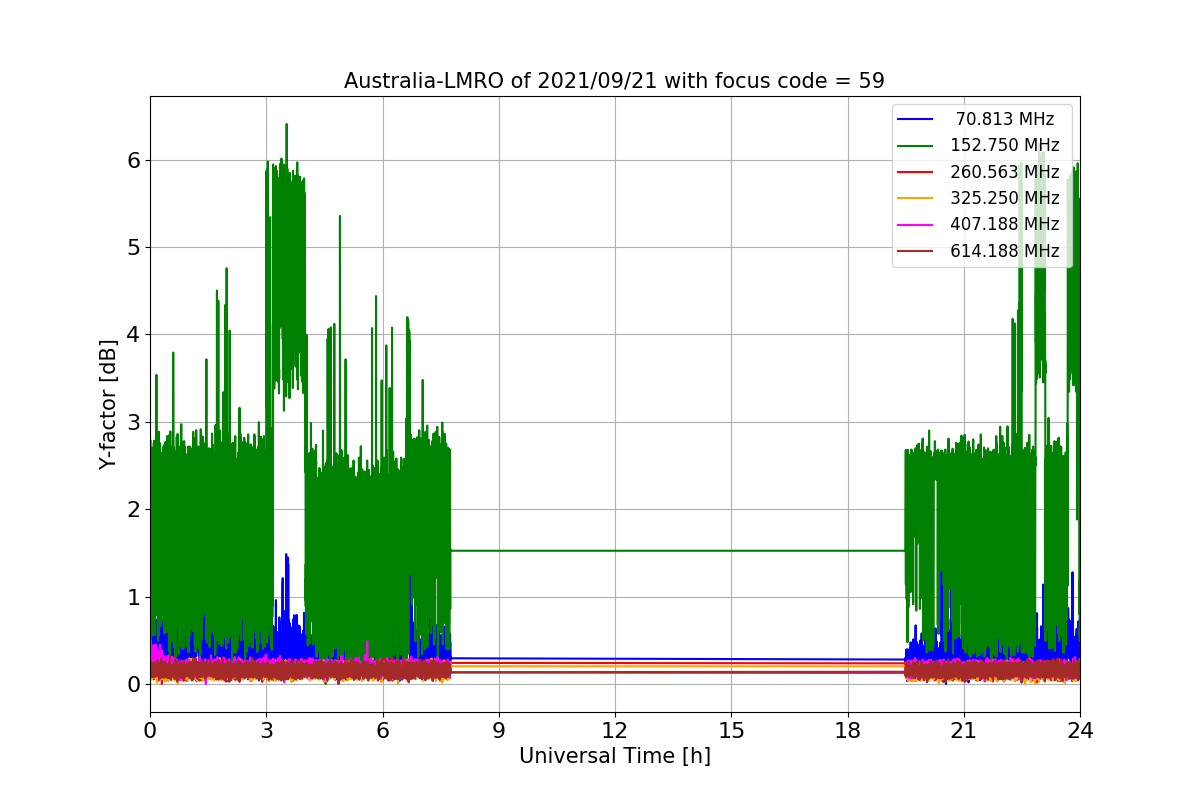The width and height of the screenshot is (1200, 800).
Task: Click the x-axis tick label 24
Action: coord(1080,731)
